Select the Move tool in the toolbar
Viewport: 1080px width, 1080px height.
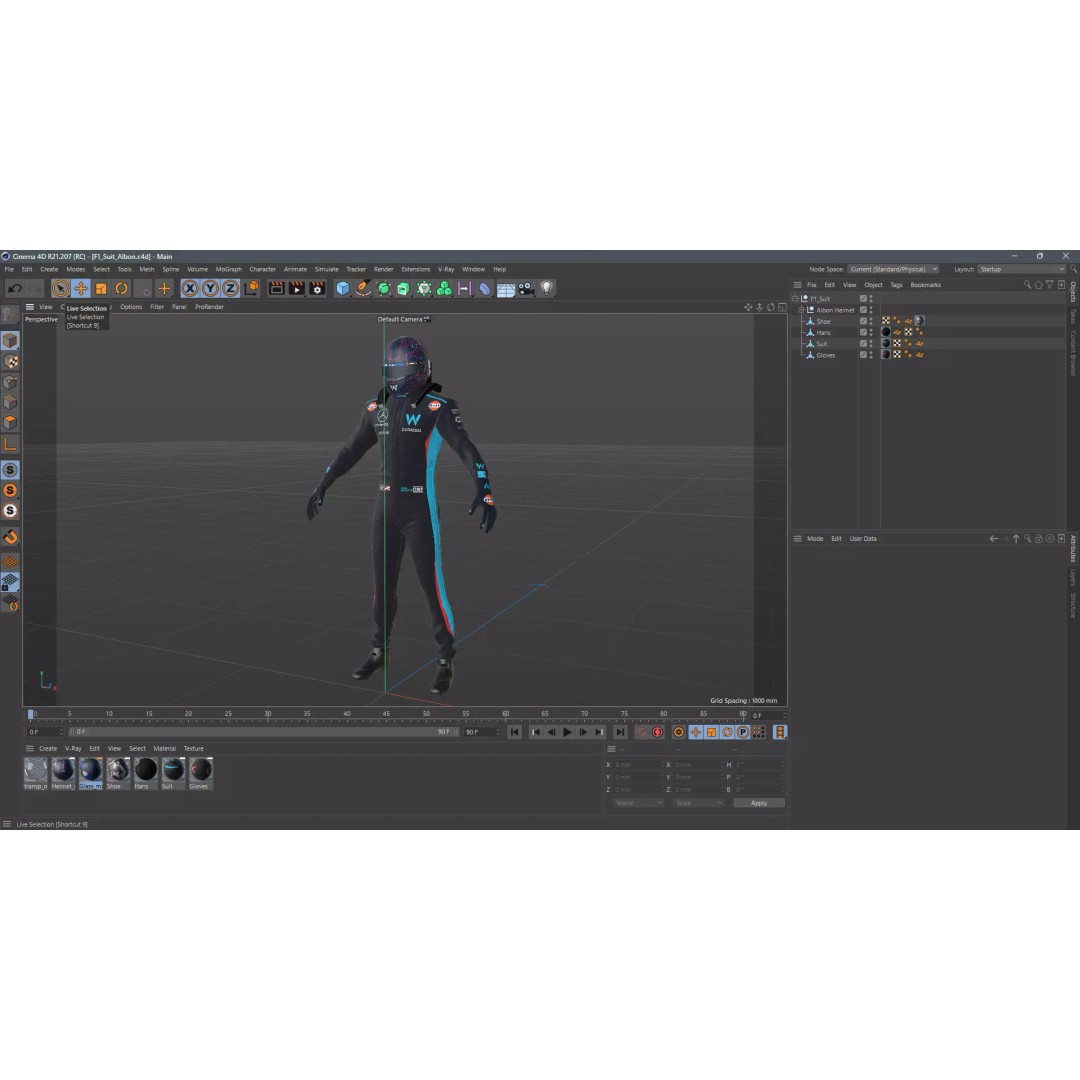(80, 289)
